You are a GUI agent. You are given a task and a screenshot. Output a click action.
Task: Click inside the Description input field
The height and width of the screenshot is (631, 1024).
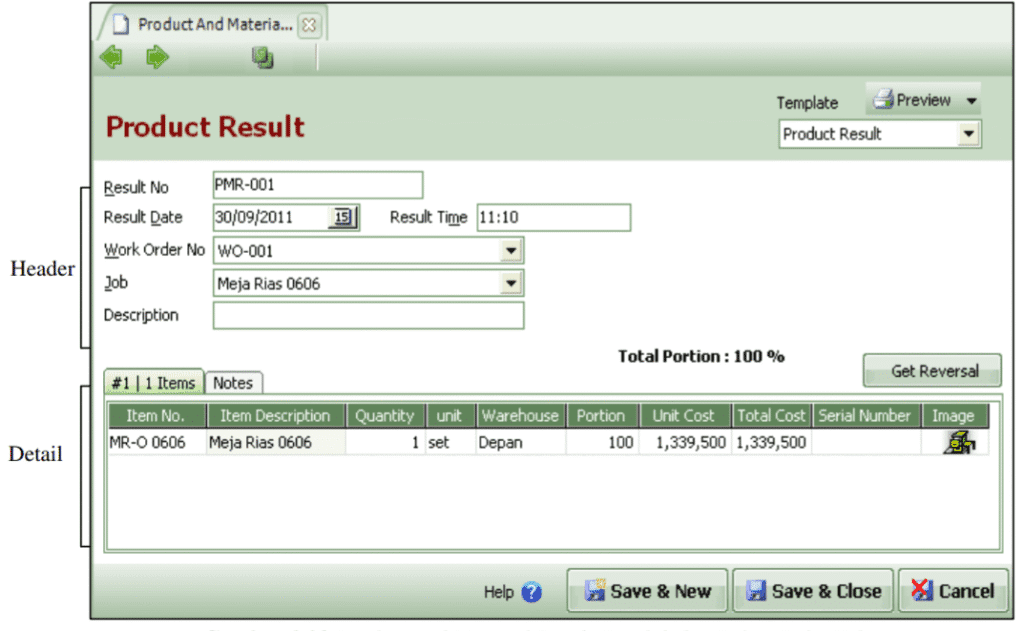(x=368, y=315)
